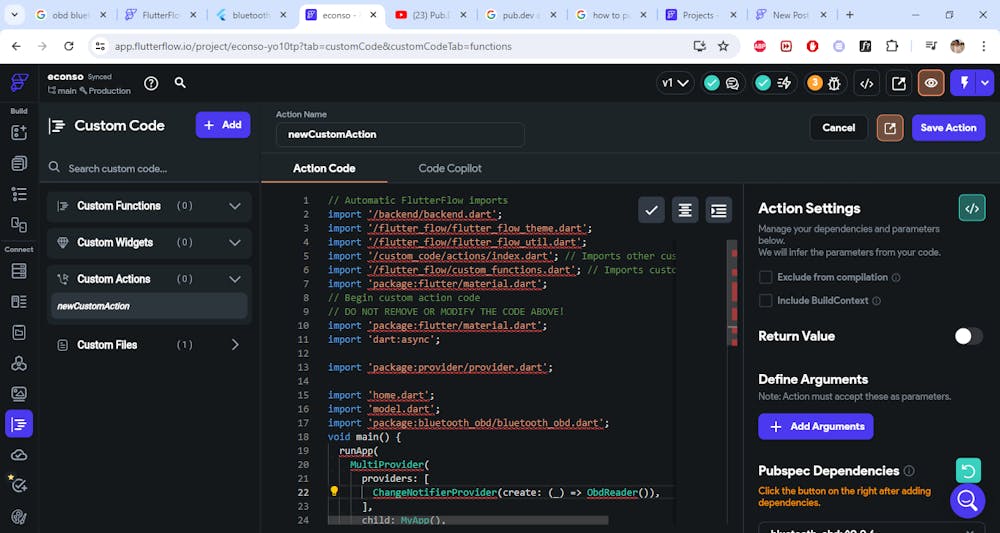The width and height of the screenshot is (1000, 533).
Task: Switch to the Code Copilot tab
Action: [x=450, y=168]
